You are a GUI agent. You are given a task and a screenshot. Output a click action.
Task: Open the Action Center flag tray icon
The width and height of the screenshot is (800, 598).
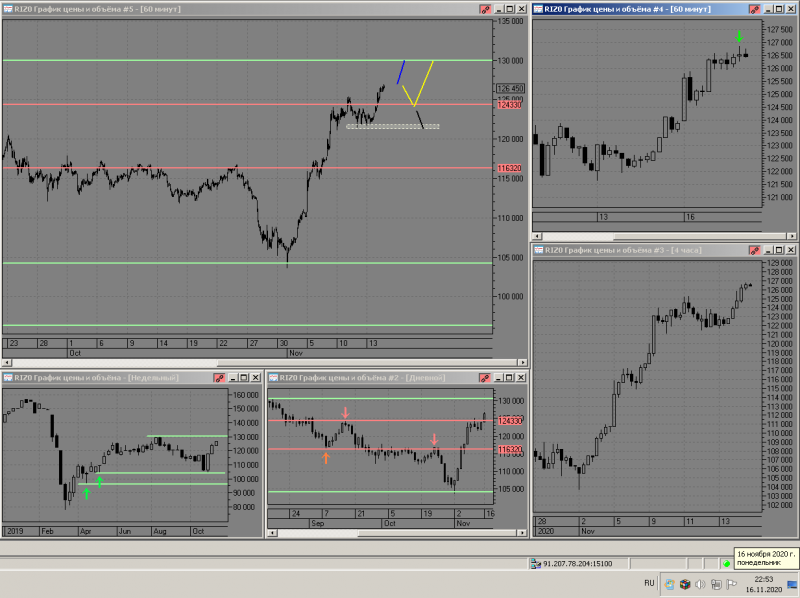click(731, 584)
